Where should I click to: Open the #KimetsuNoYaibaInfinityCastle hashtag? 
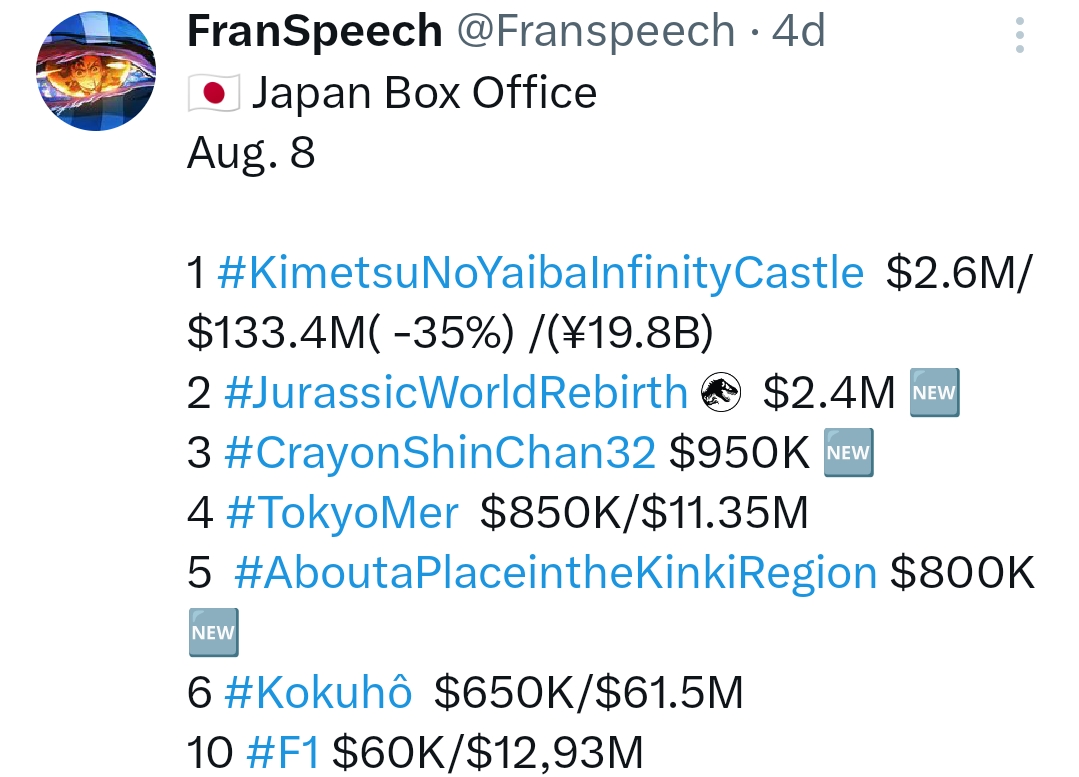click(x=539, y=273)
